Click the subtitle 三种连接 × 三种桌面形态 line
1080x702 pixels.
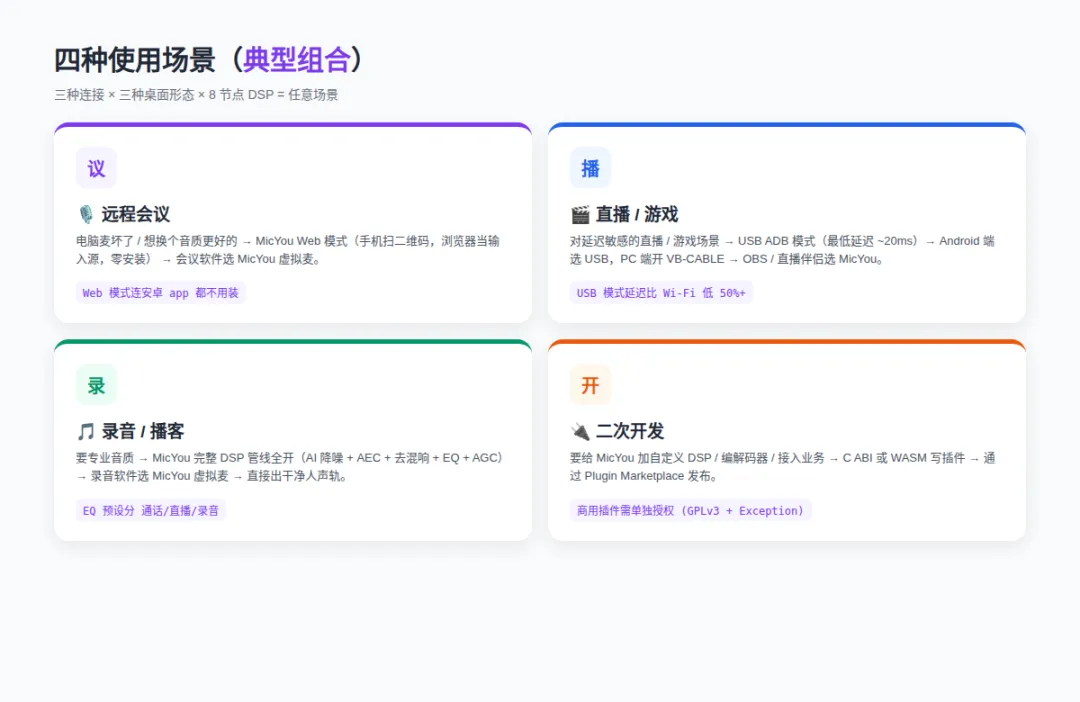pyautogui.click(x=196, y=95)
